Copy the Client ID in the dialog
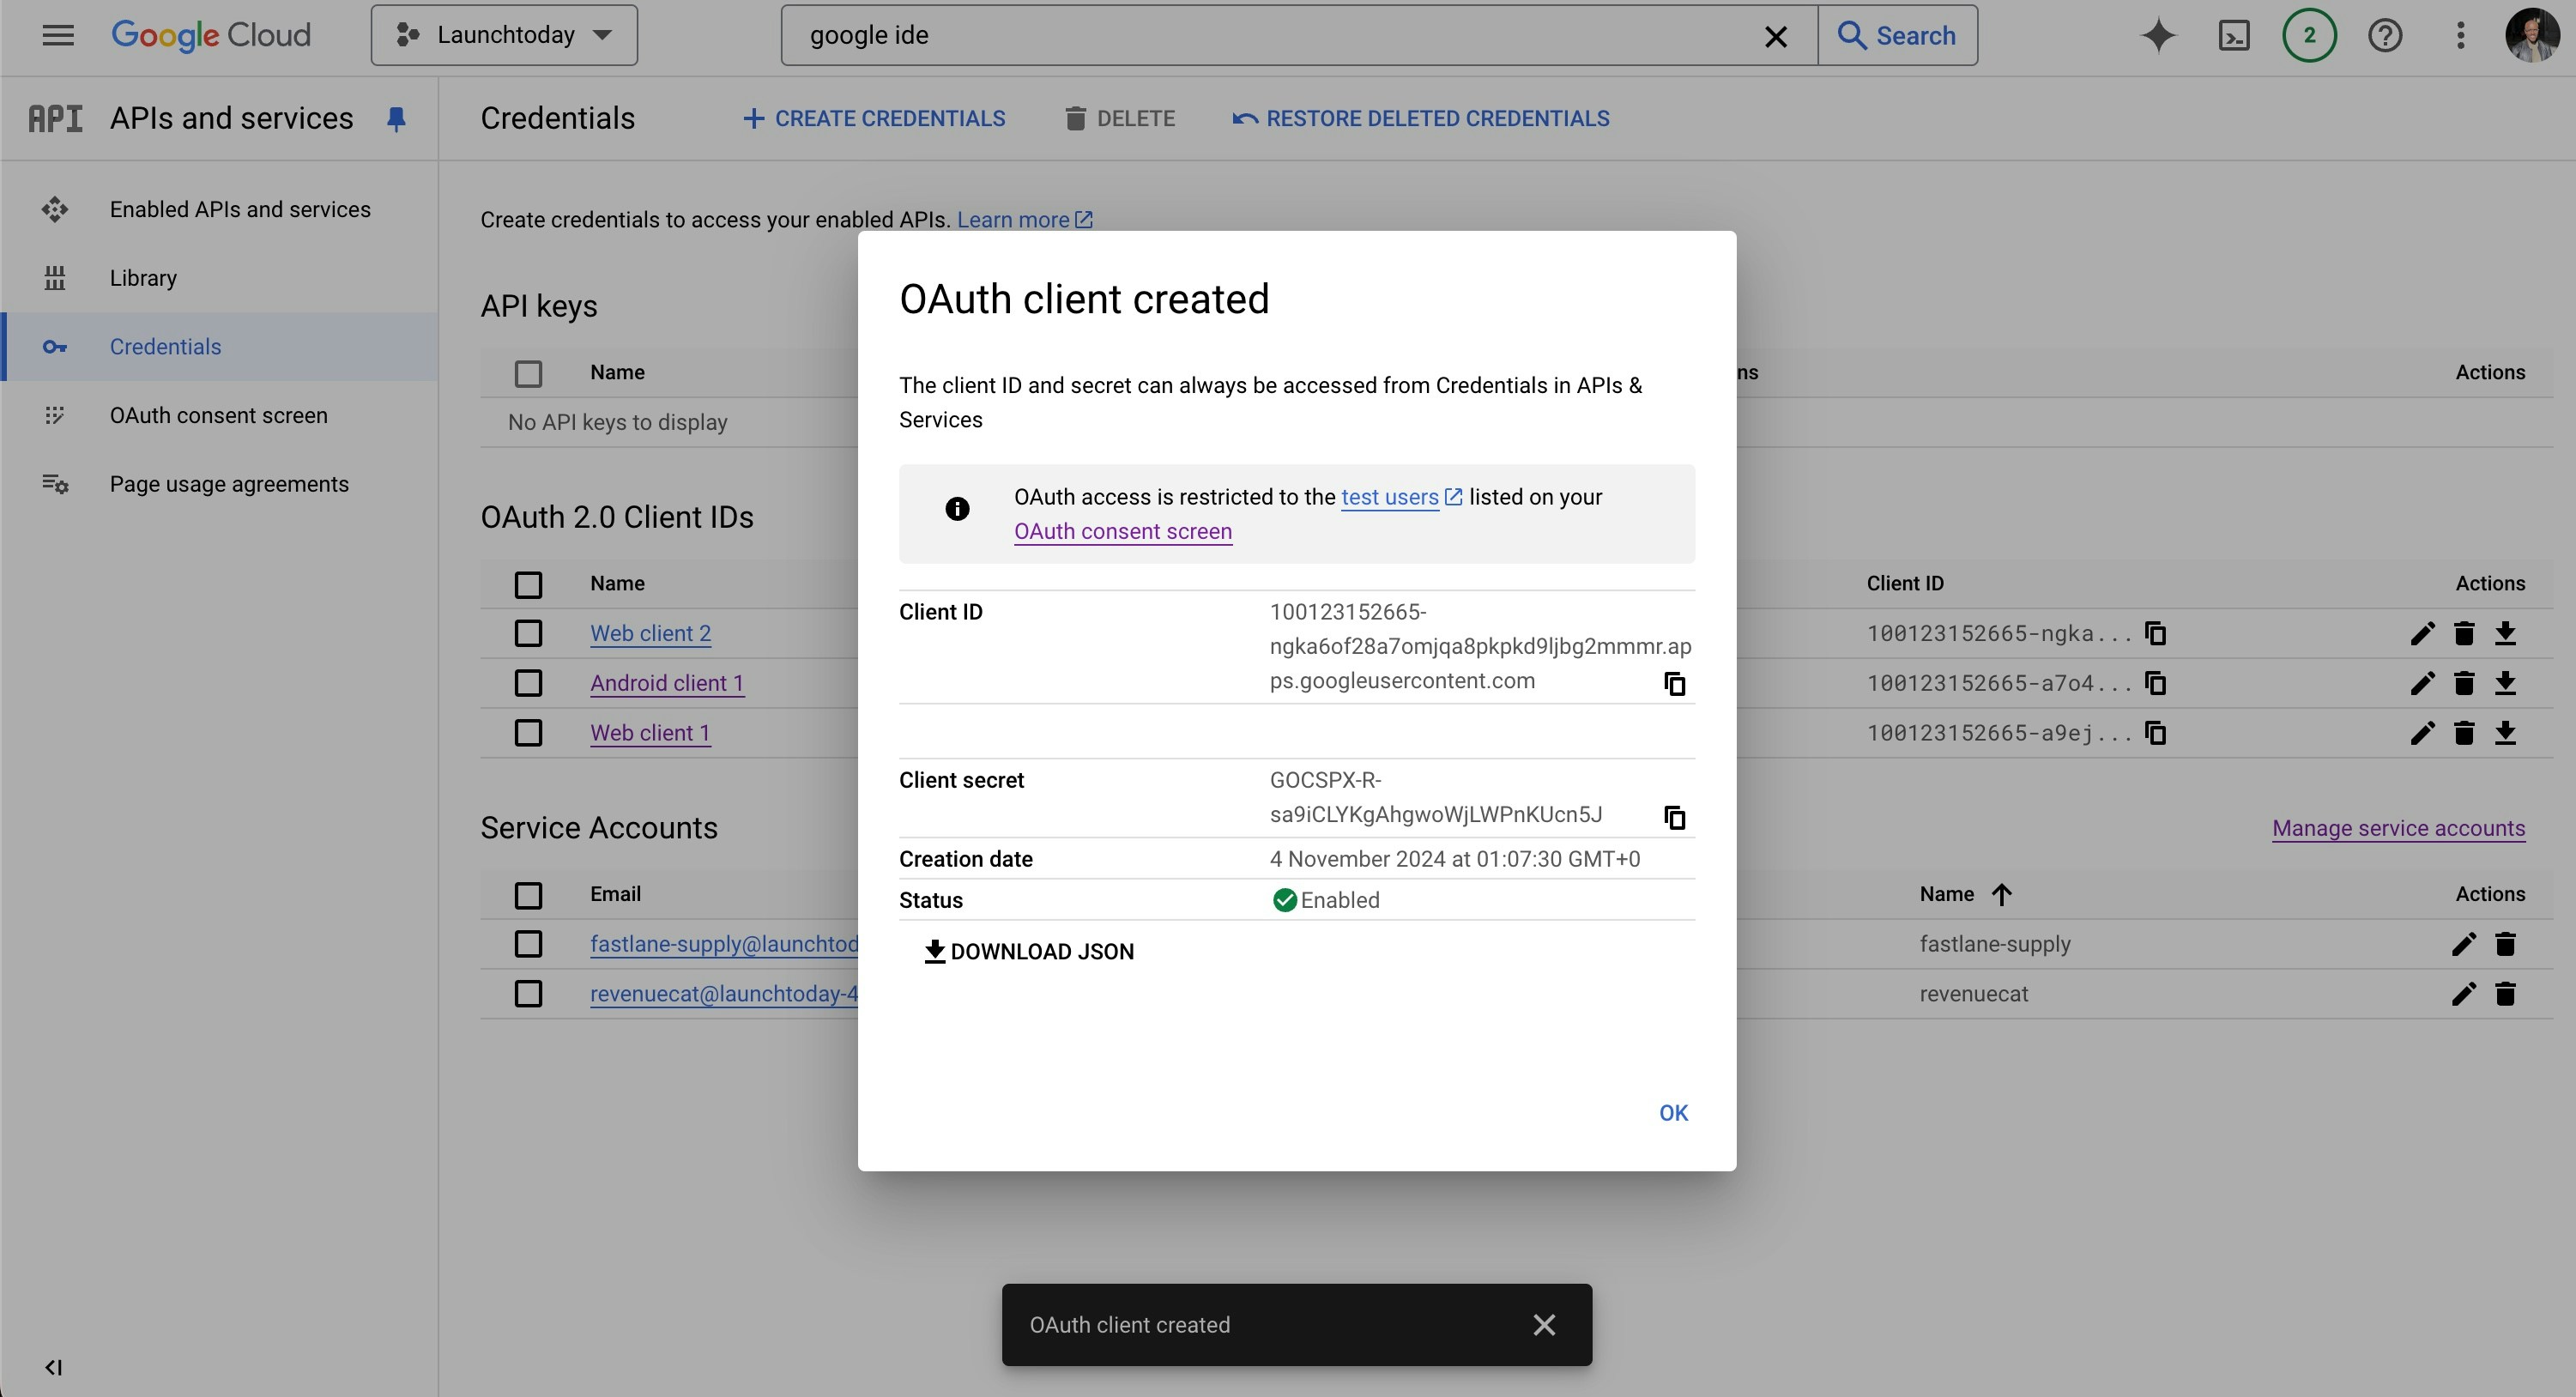The image size is (2576, 1397). pyautogui.click(x=1675, y=683)
